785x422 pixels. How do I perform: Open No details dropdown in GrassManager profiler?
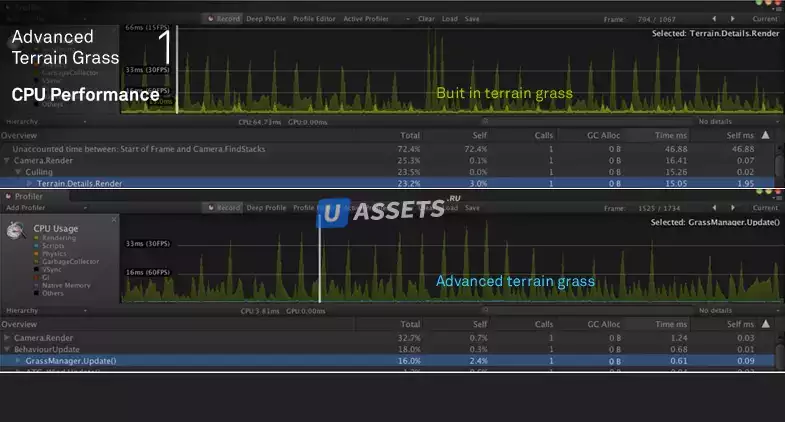click(738, 310)
